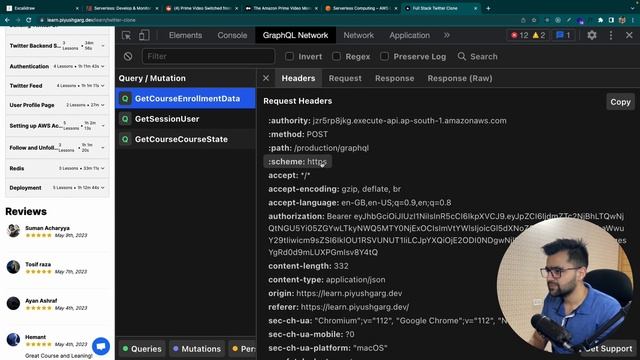This screenshot has width=640, height=360.
Task: Switch to the Application tab
Action: pyautogui.click(x=409, y=36)
